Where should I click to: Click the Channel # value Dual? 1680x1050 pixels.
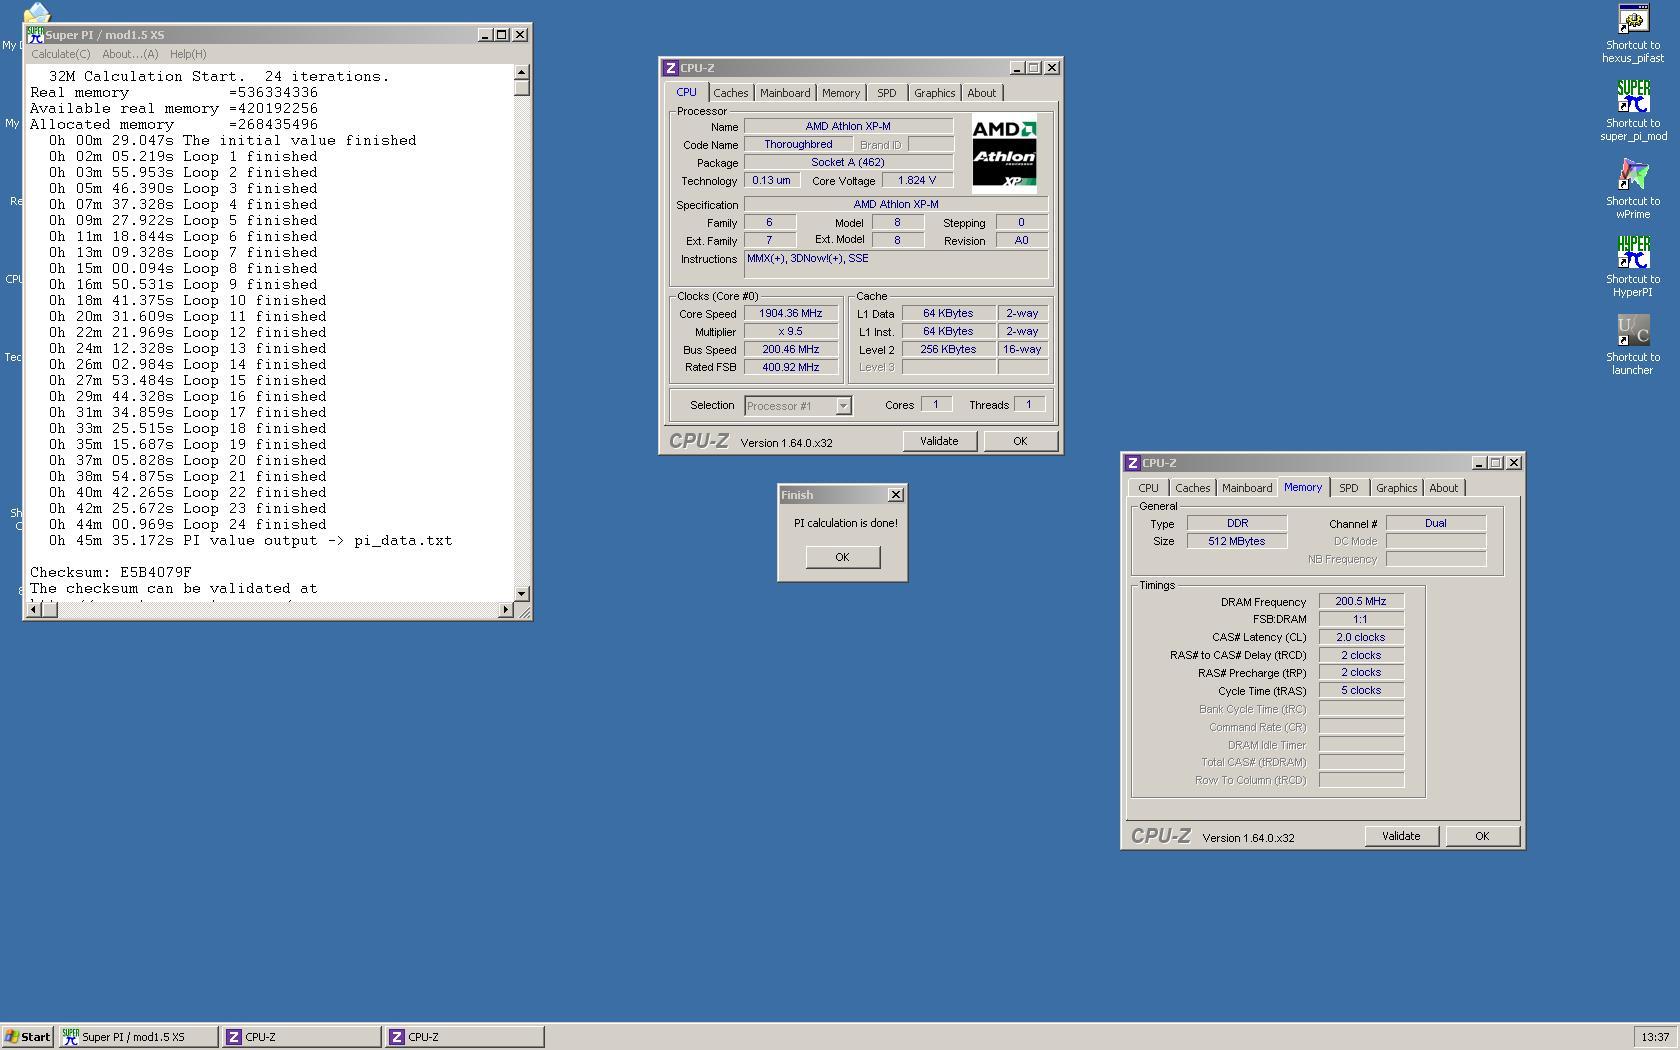[x=1436, y=523]
